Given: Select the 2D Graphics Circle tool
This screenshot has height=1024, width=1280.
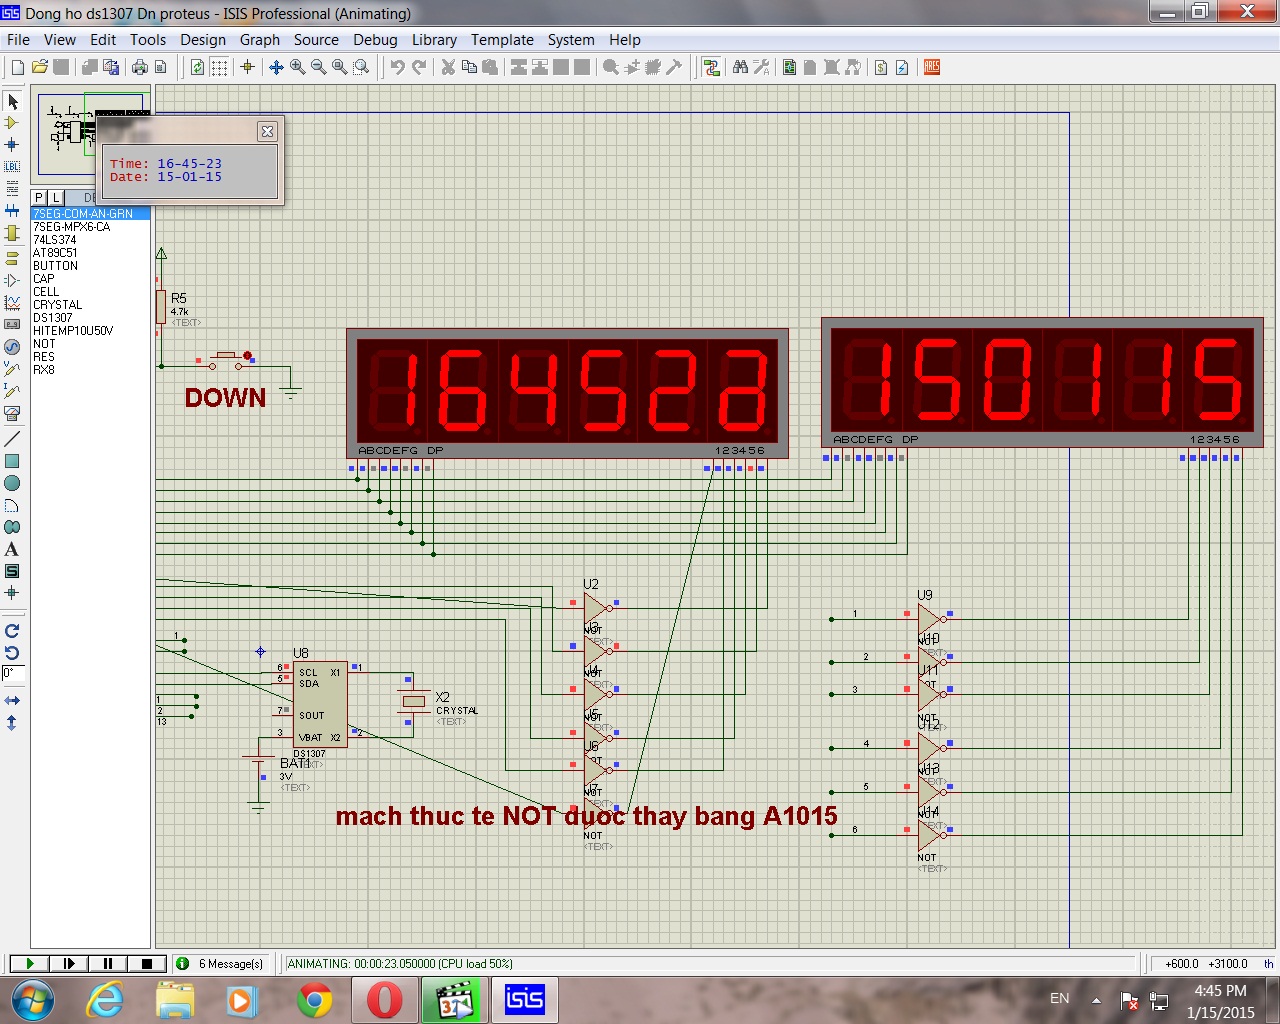Looking at the screenshot, I should point(12,483).
